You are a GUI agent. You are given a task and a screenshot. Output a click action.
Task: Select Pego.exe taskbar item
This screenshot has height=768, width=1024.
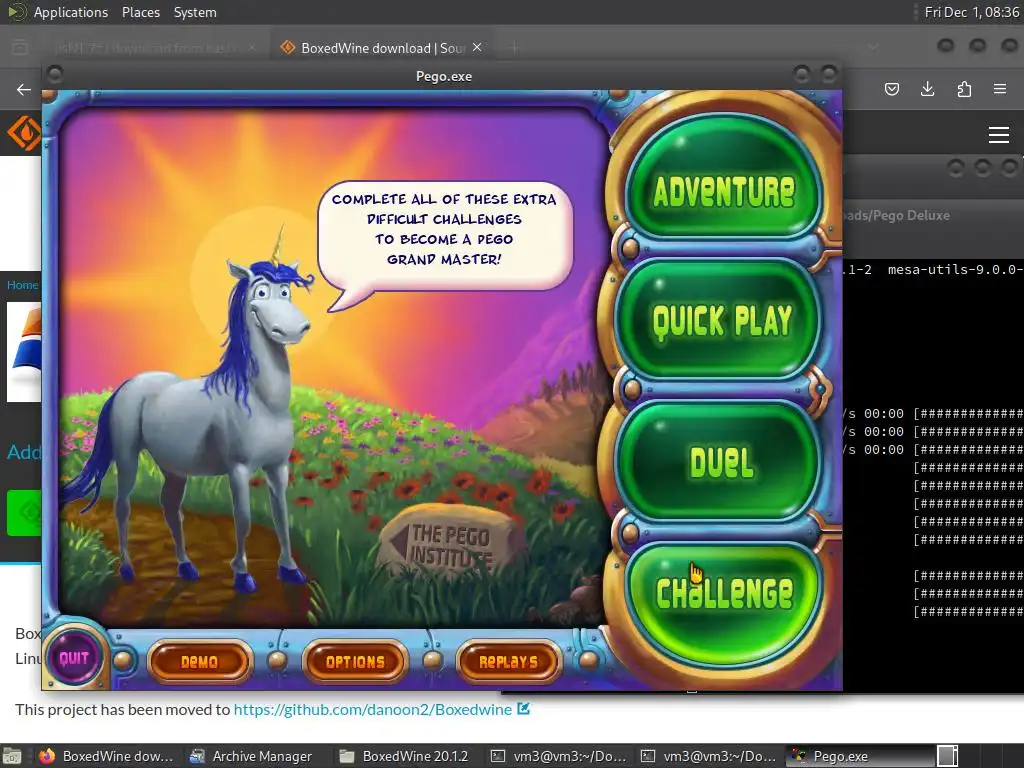pyautogui.click(x=861, y=756)
